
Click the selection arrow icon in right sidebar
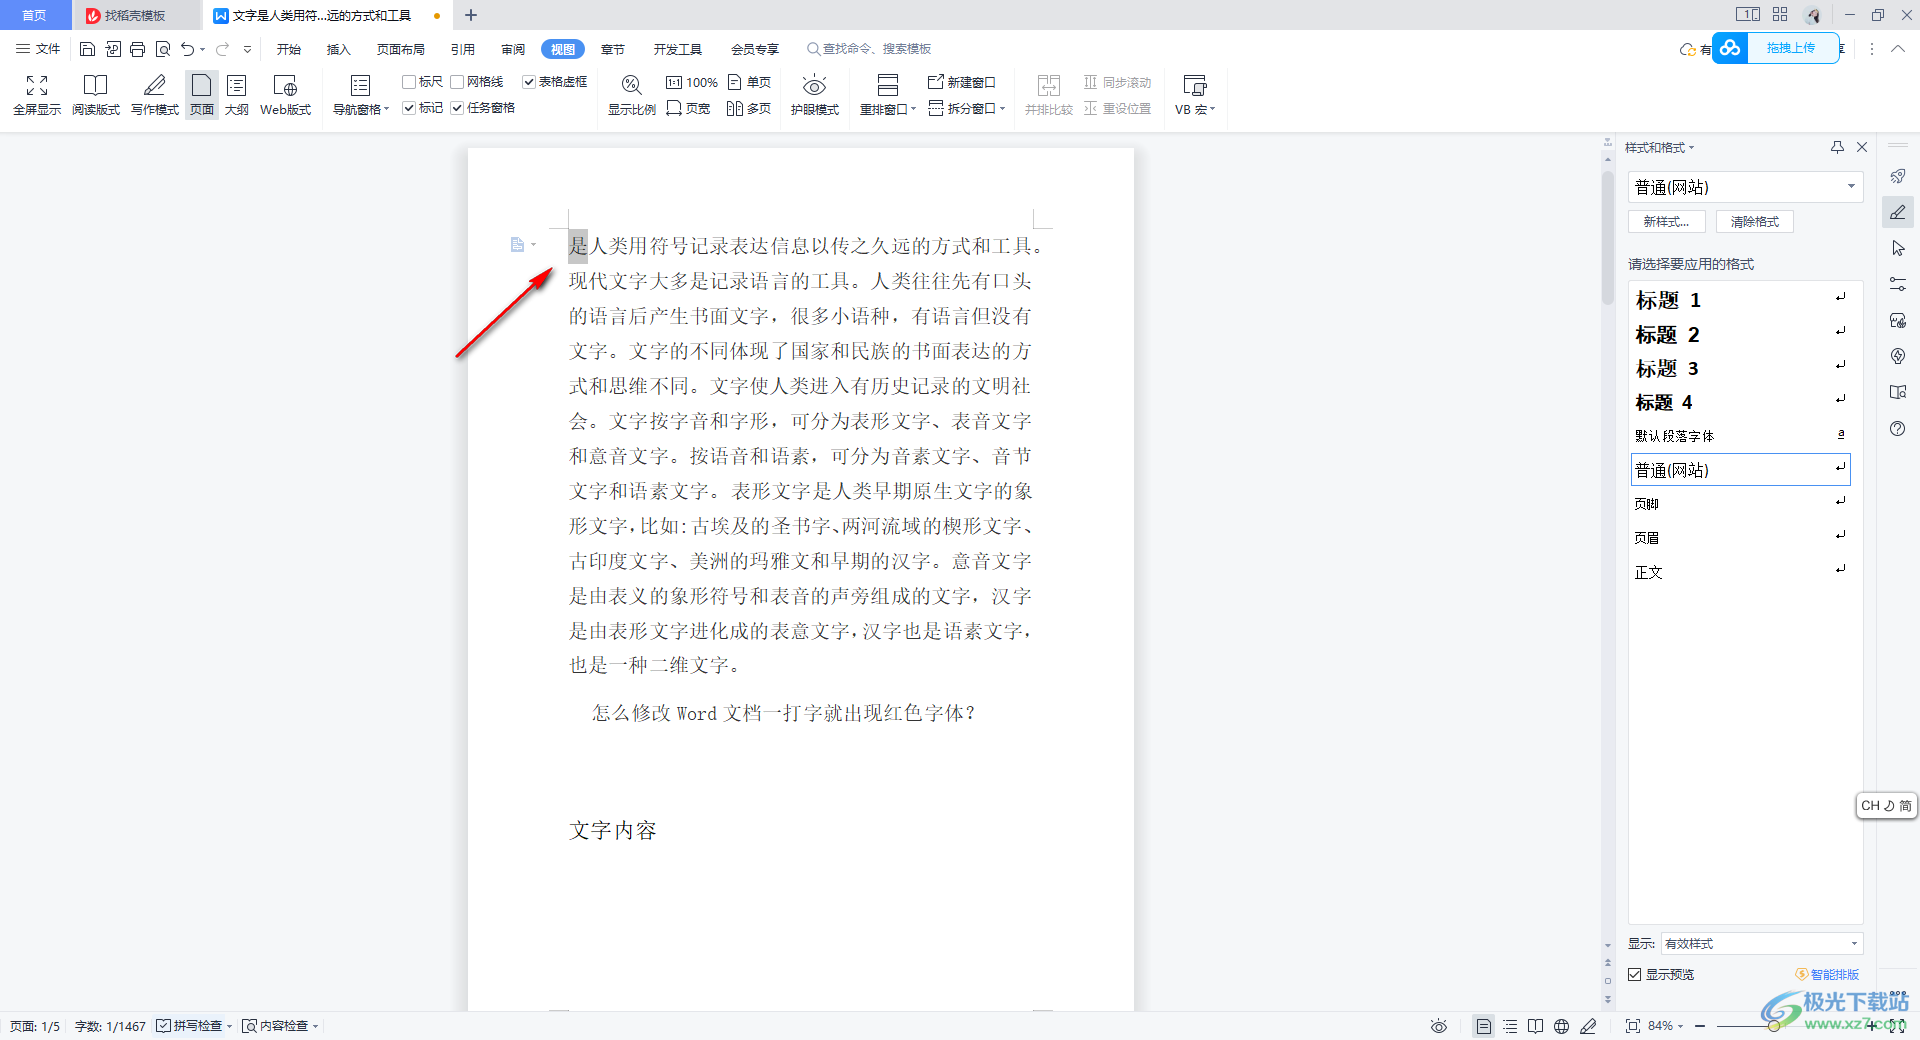click(1898, 248)
